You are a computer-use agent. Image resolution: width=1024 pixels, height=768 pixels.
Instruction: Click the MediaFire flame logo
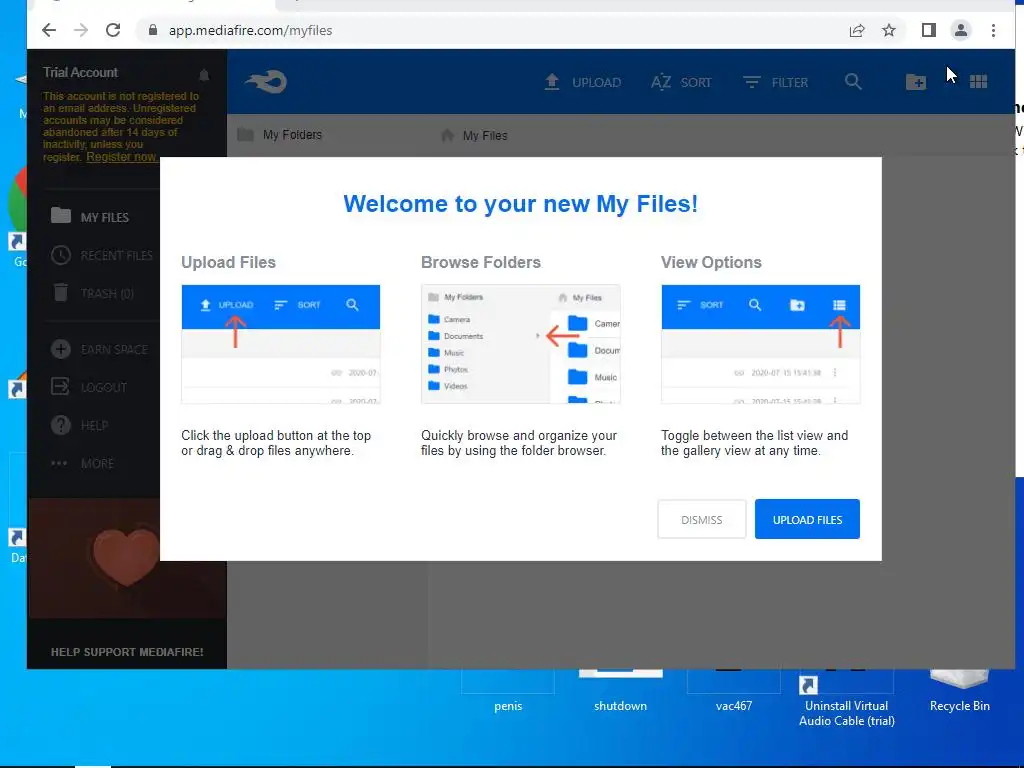pos(266,82)
